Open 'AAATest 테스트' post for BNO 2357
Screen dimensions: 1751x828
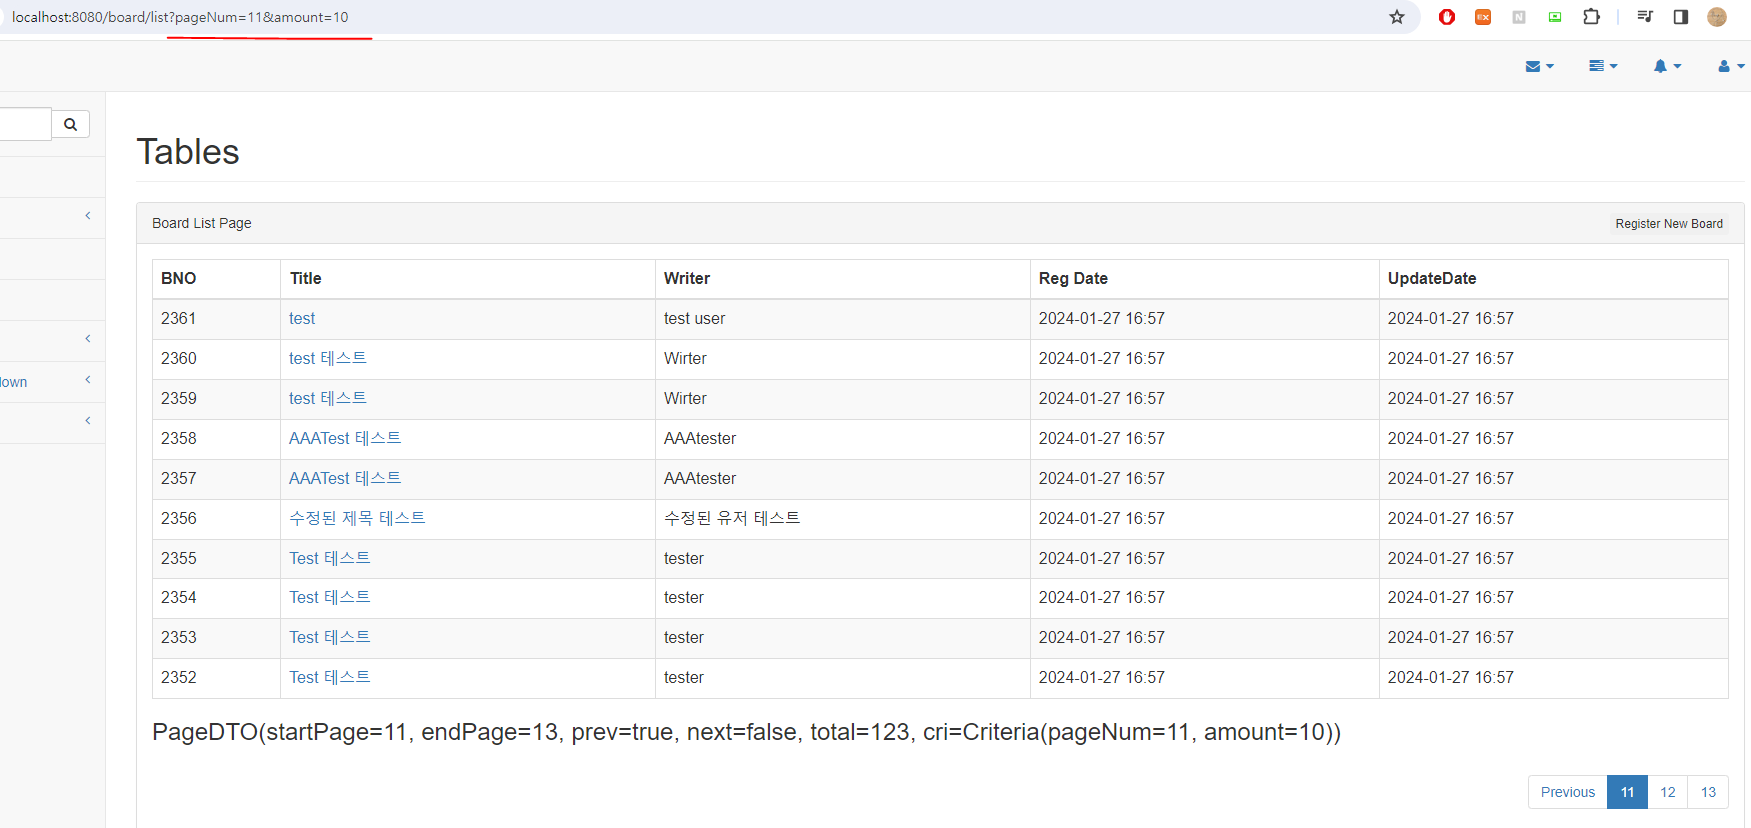[345, 478]
